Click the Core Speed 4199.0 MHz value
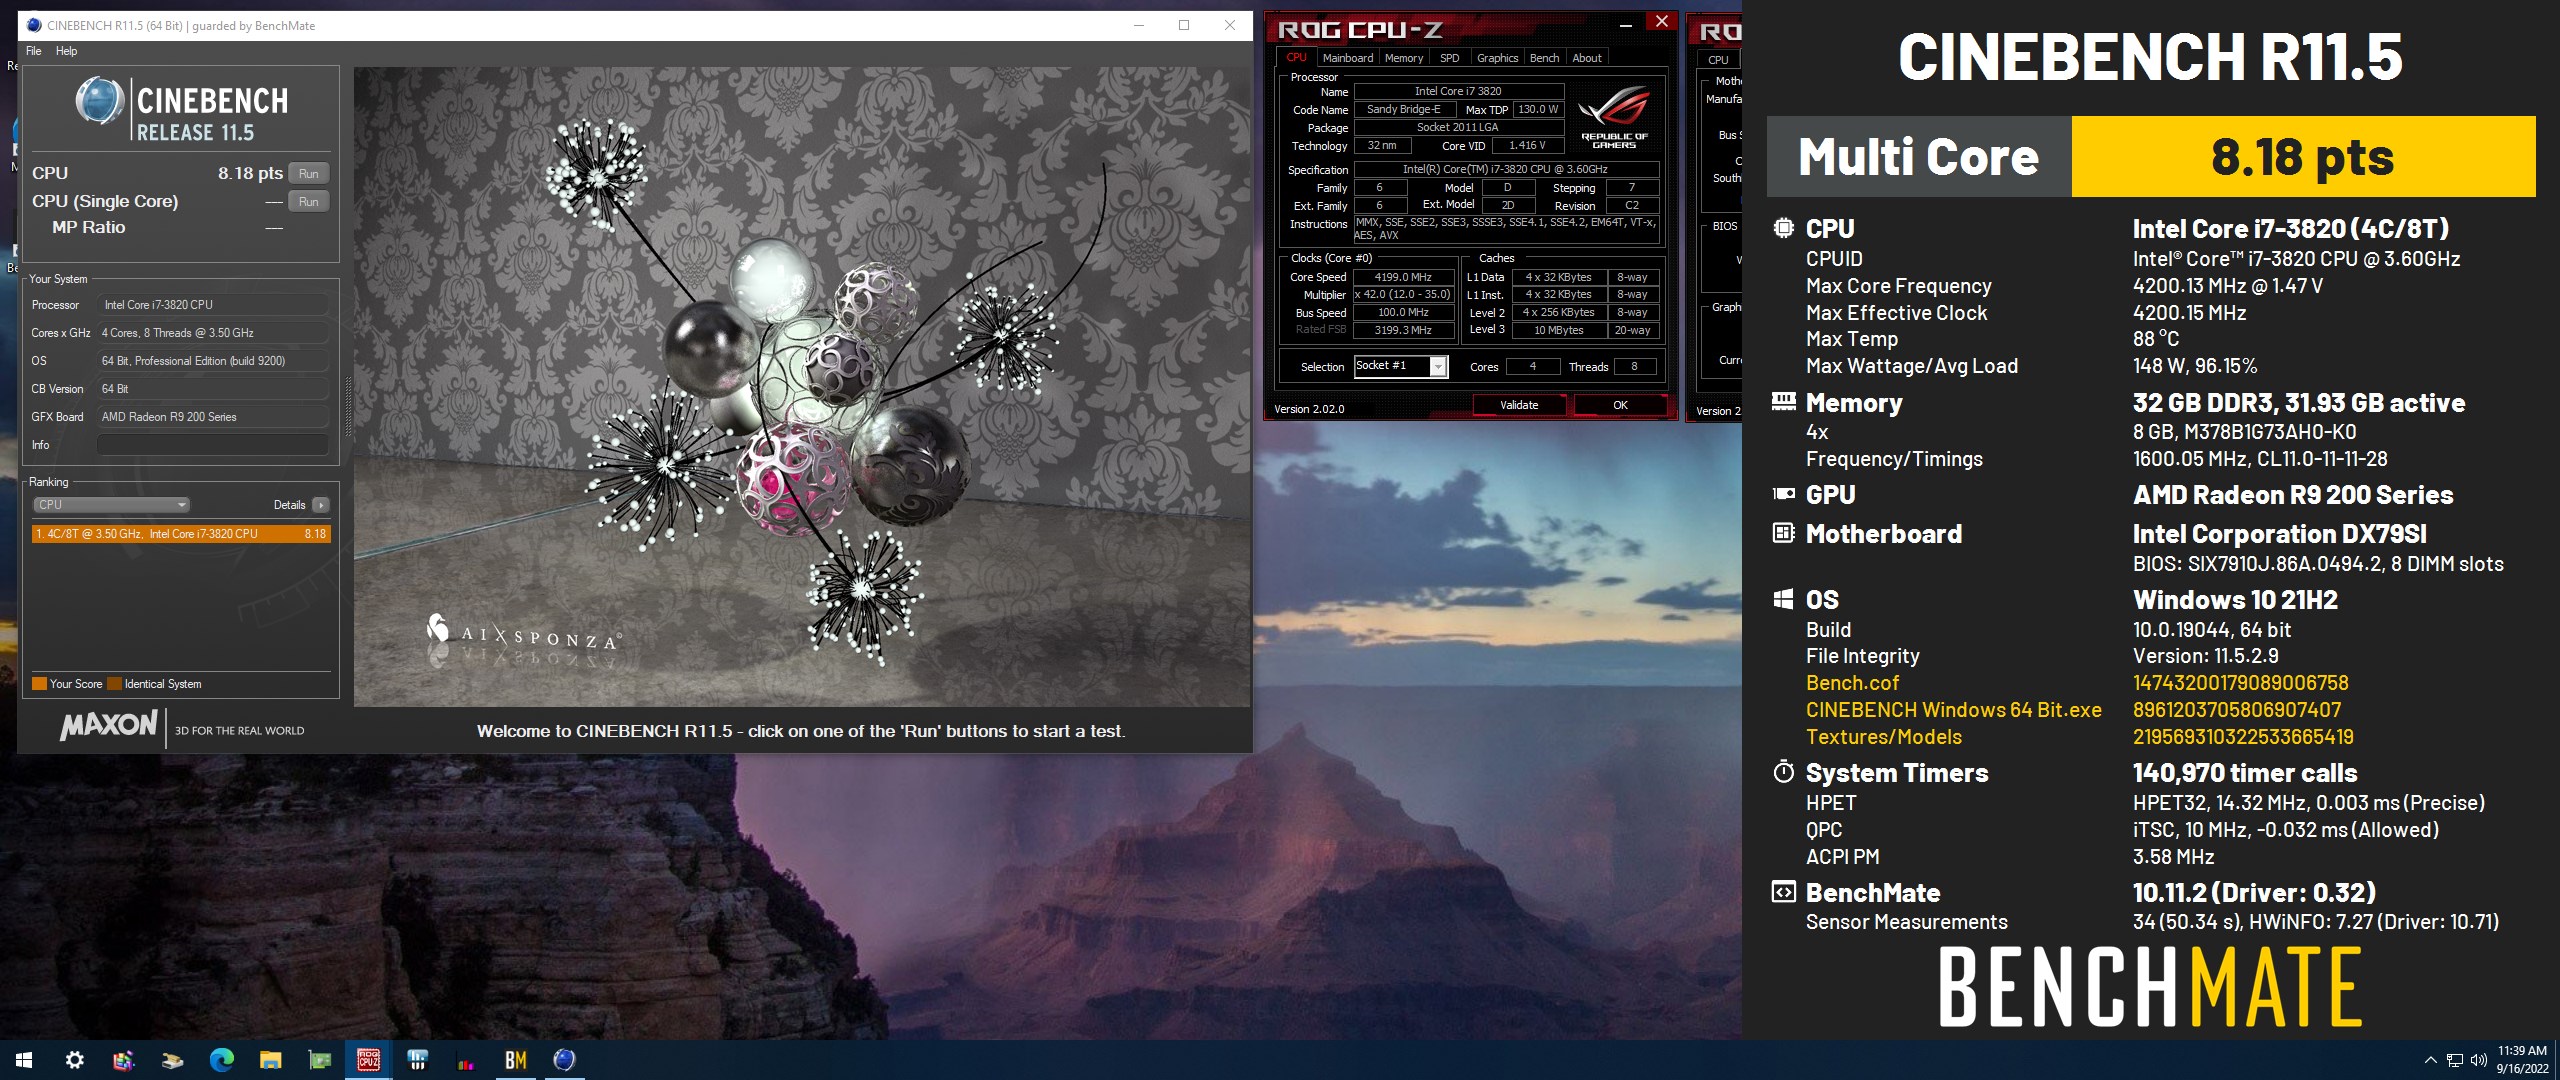 (x=1403, y=277)
